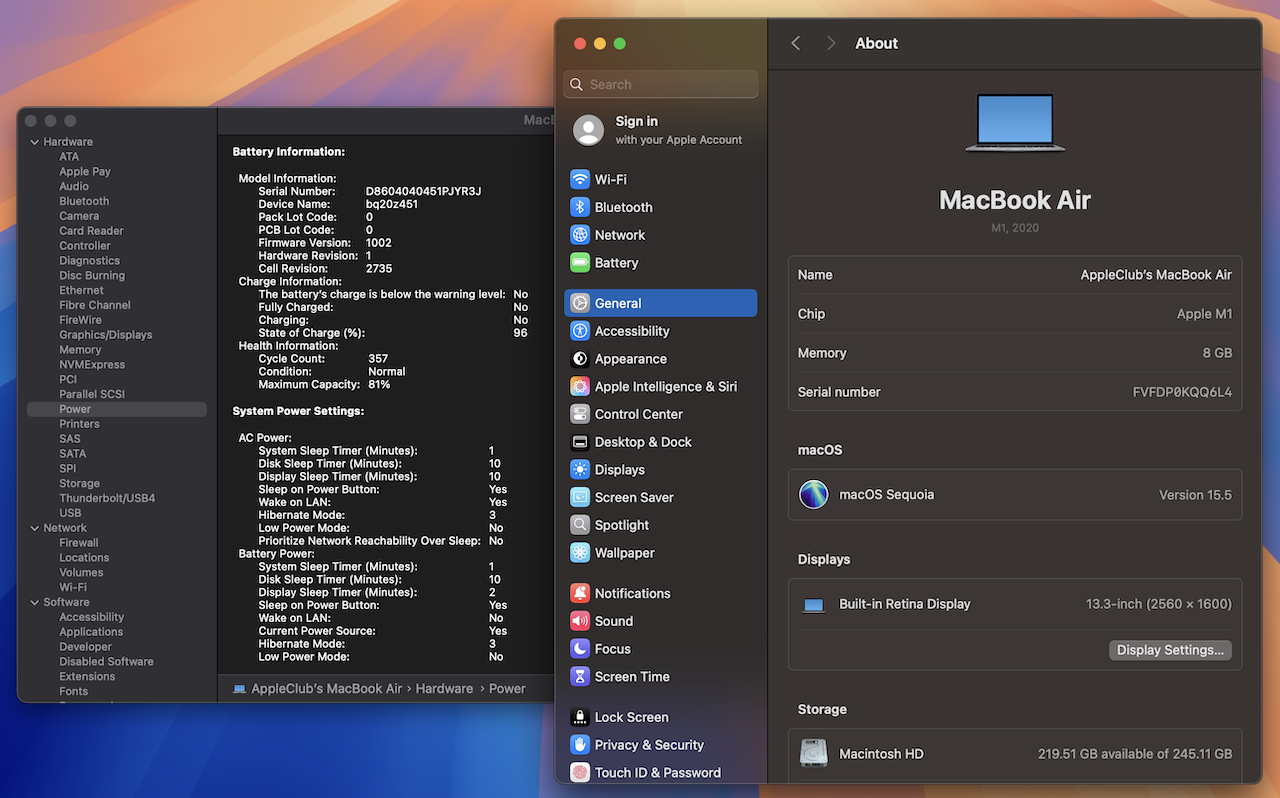
Task: Go forward with the right chevron
Action: click(x=831, y=43)
